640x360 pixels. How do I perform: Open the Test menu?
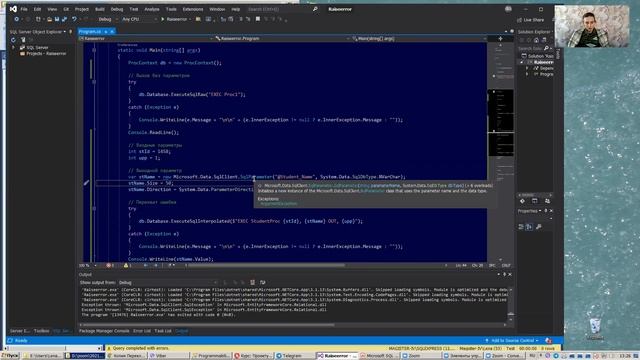(134, 9)
